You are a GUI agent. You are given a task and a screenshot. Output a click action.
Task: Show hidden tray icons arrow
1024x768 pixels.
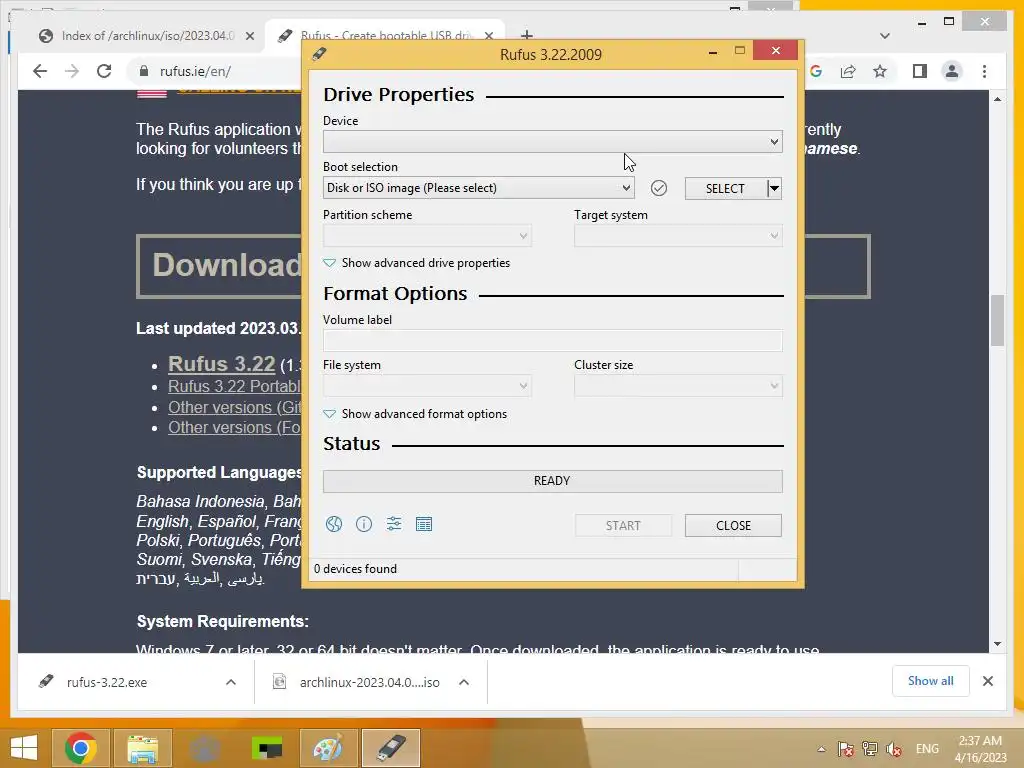(822, 749)
